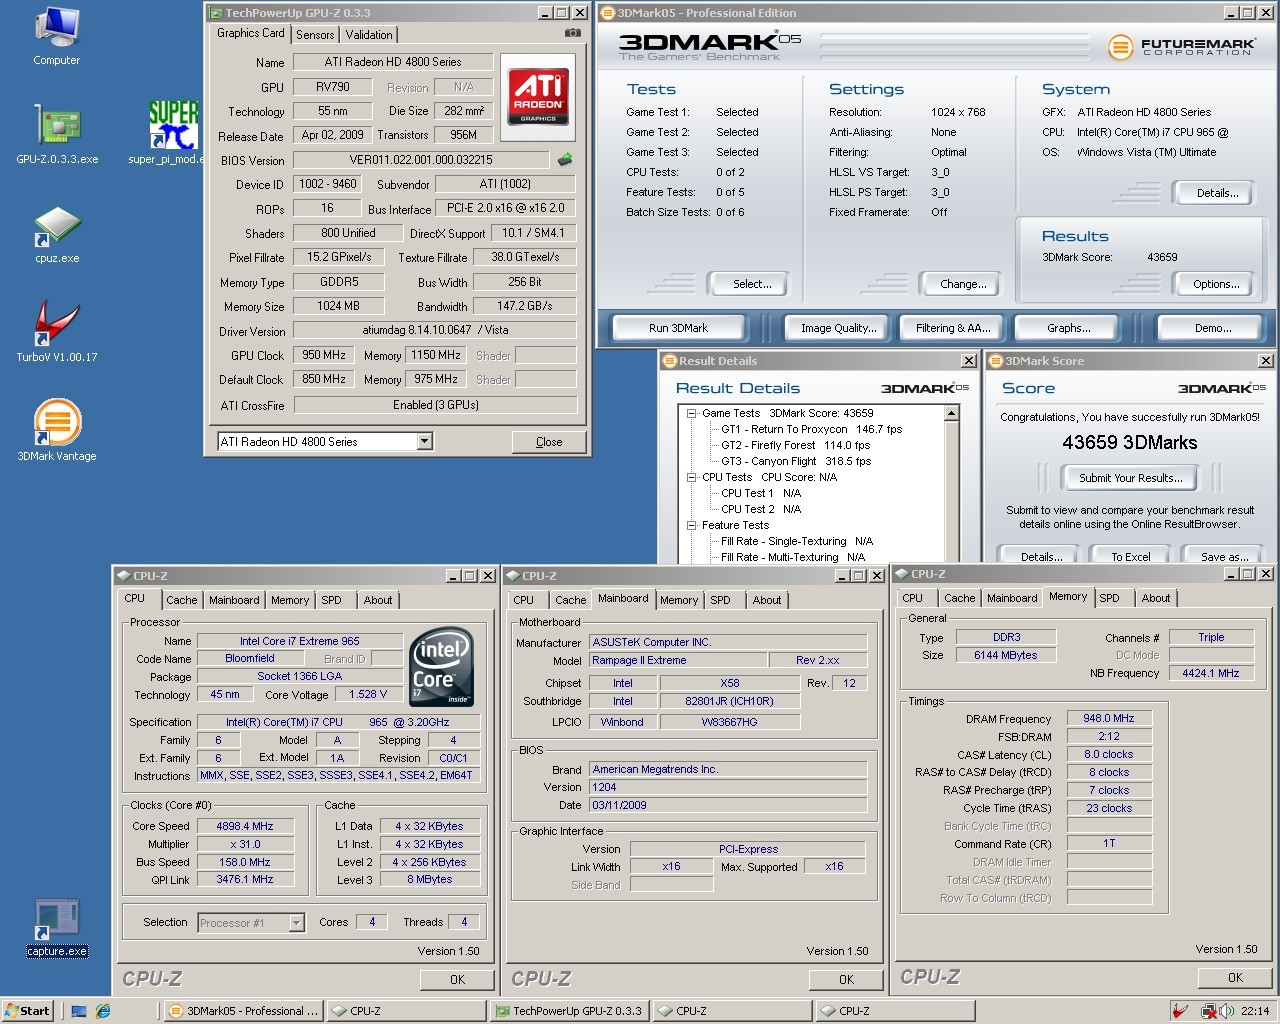Click Details button in 3DMark Score window
1280x1024 pixels.
[1040, 556]
